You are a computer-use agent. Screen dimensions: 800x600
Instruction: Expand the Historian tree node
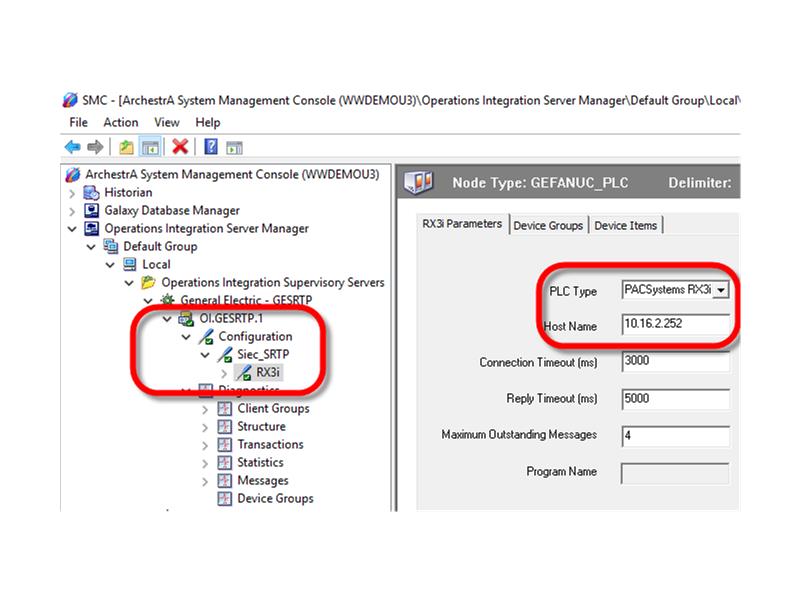(72, 193)
